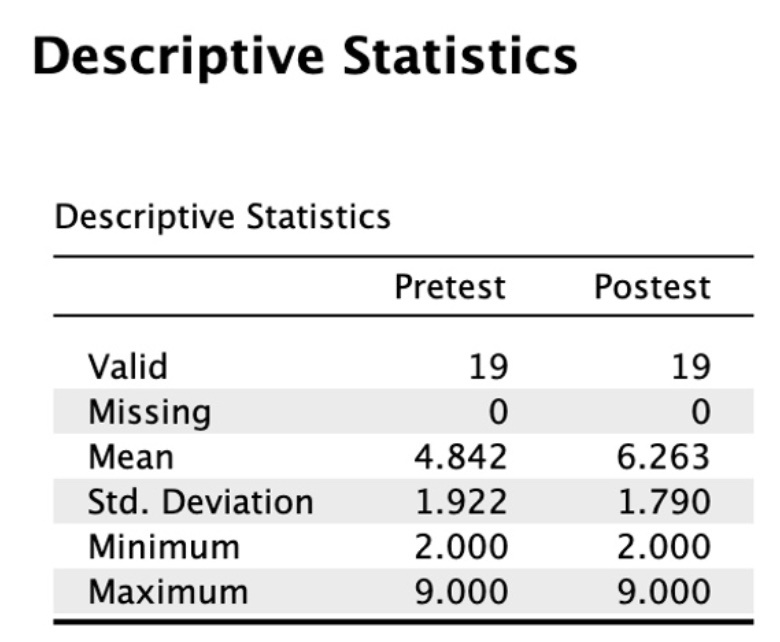The image size is (780, 642).
Task: Select the small "Descriptive Statistics" table title
Action: click(x=222, y=216)
